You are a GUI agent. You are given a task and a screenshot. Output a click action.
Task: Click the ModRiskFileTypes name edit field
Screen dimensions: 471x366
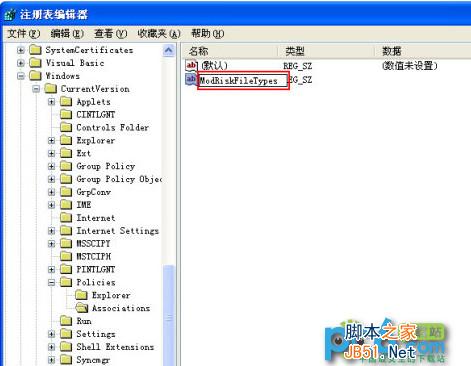243,81
